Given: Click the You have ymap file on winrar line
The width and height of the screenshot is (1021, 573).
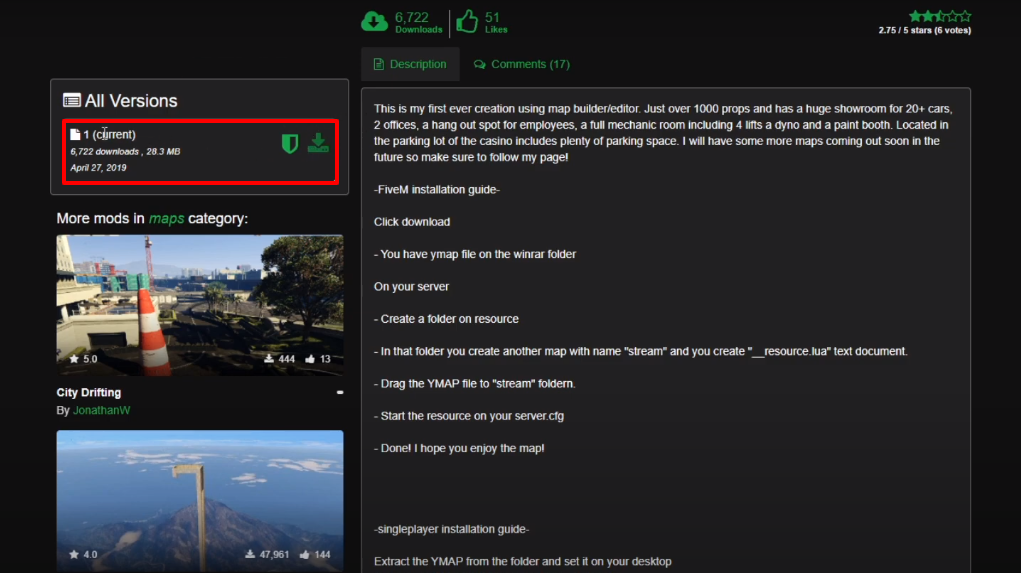Looking at the screenshot, I should (475, 254).
